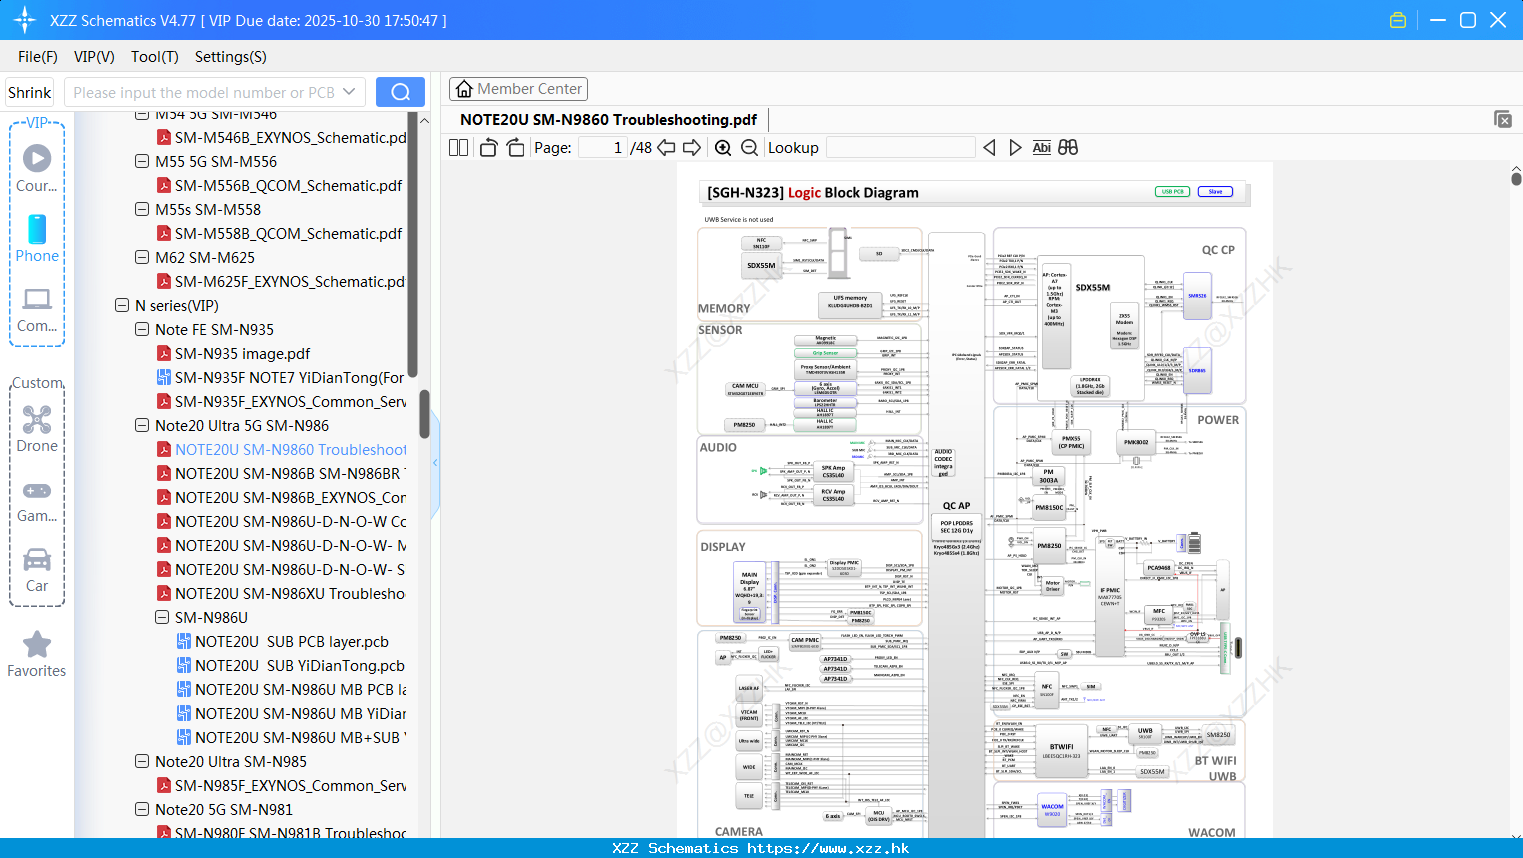Image resolution: width=1523 pixels, height=858 pixels.
Task: Rotate the page counterclockwise
Action: point(488,147)
